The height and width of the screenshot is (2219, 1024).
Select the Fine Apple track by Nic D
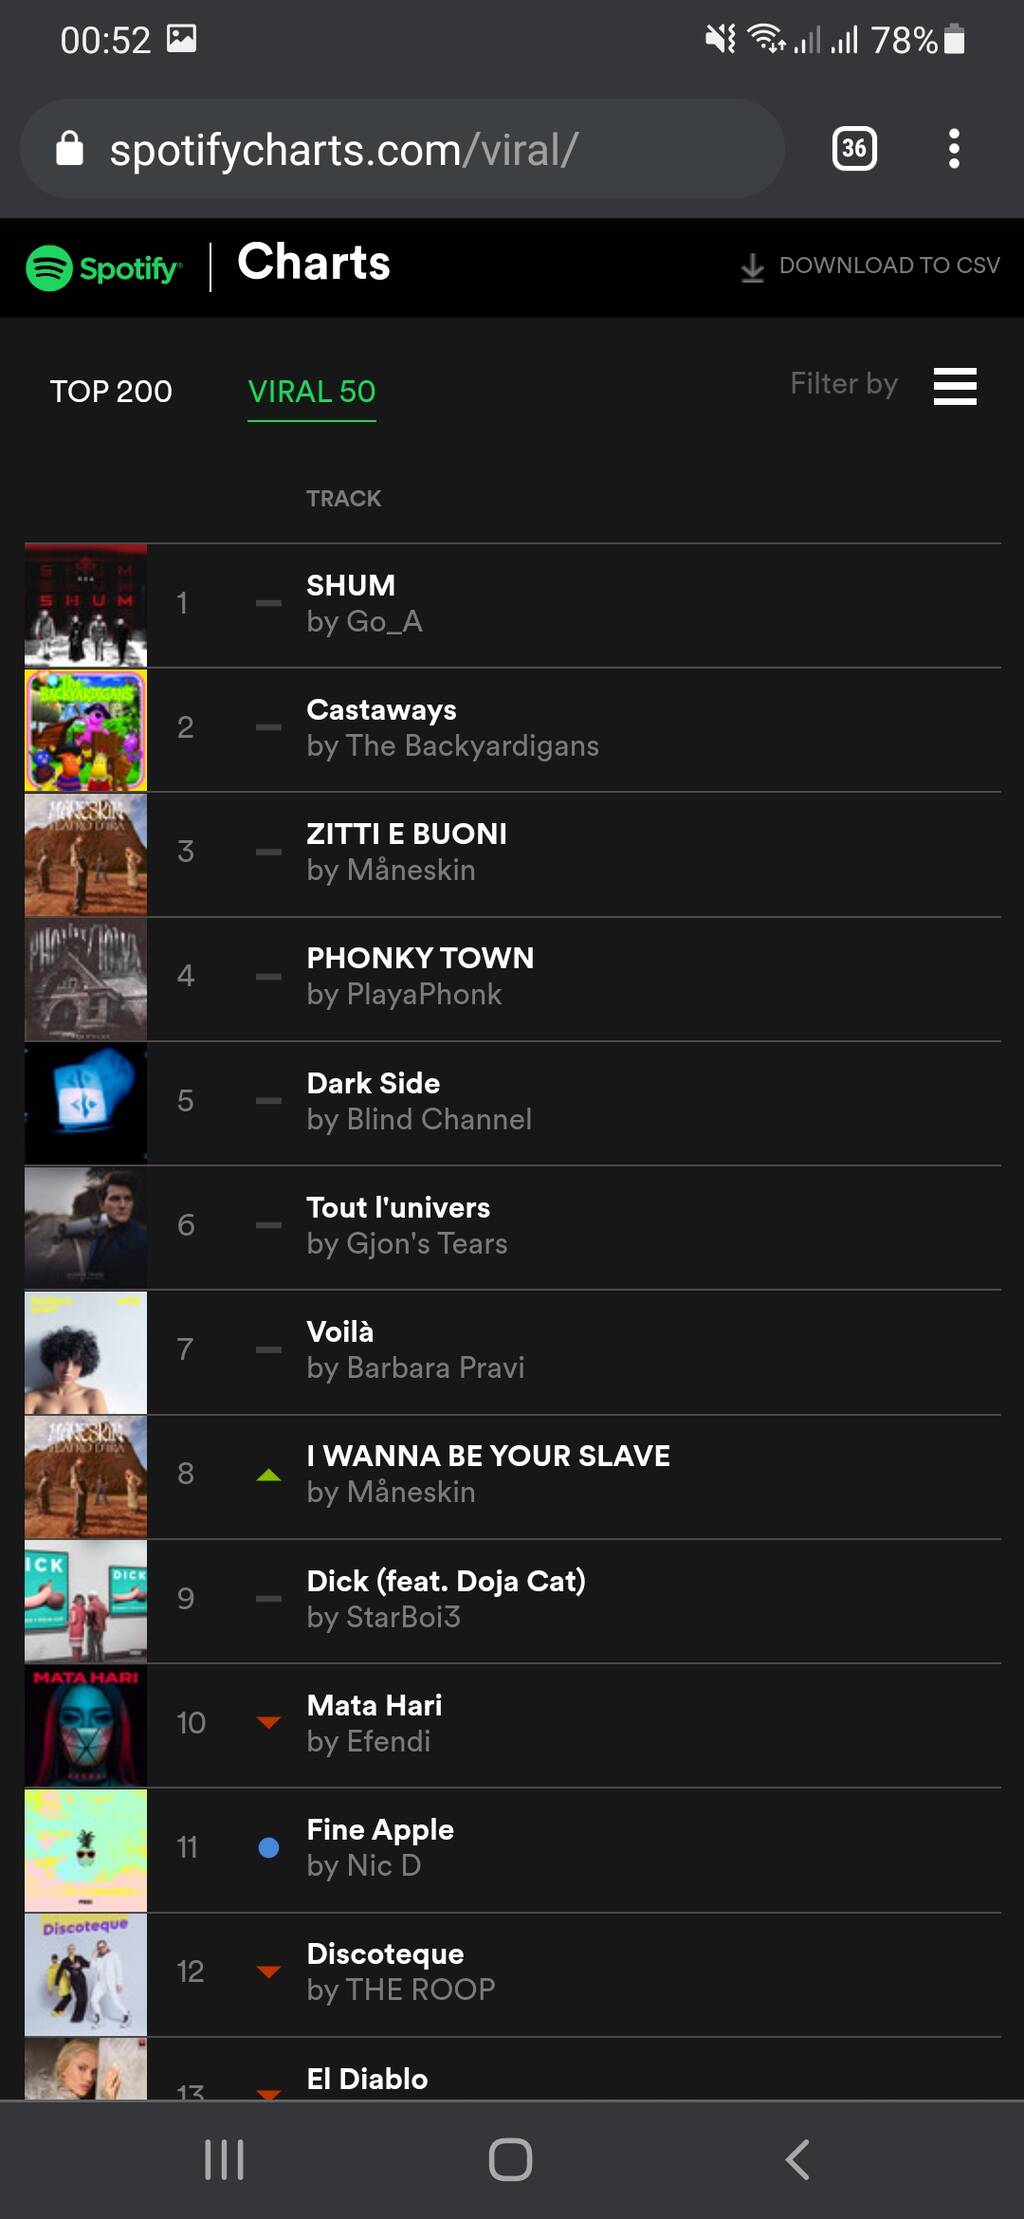click(380, 1847)
